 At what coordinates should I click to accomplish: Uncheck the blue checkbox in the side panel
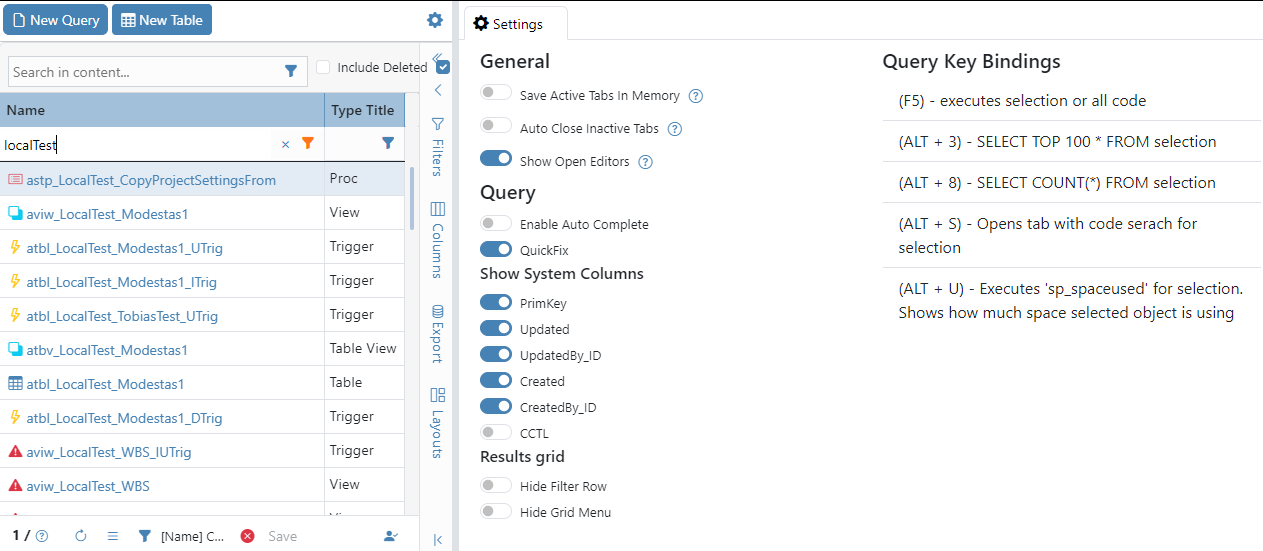[443, 67]
